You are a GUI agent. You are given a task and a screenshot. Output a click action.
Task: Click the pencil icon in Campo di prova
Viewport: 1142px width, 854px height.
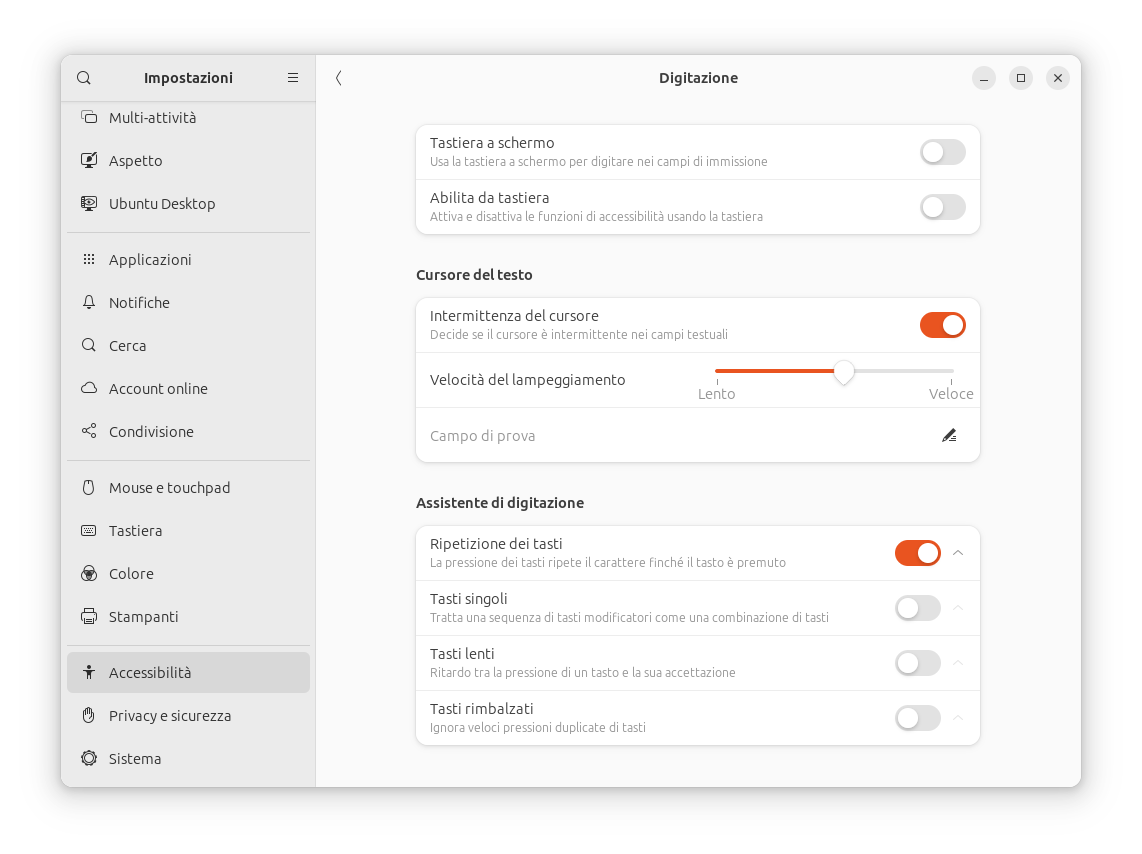949,435
